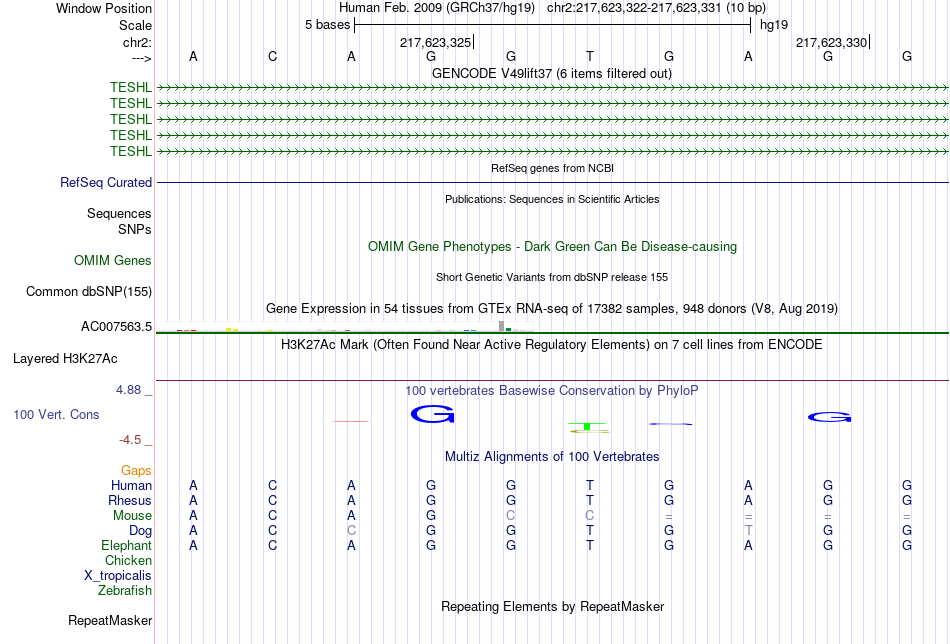Click the AC007563.5 gene label

click(x=116, y=327)
